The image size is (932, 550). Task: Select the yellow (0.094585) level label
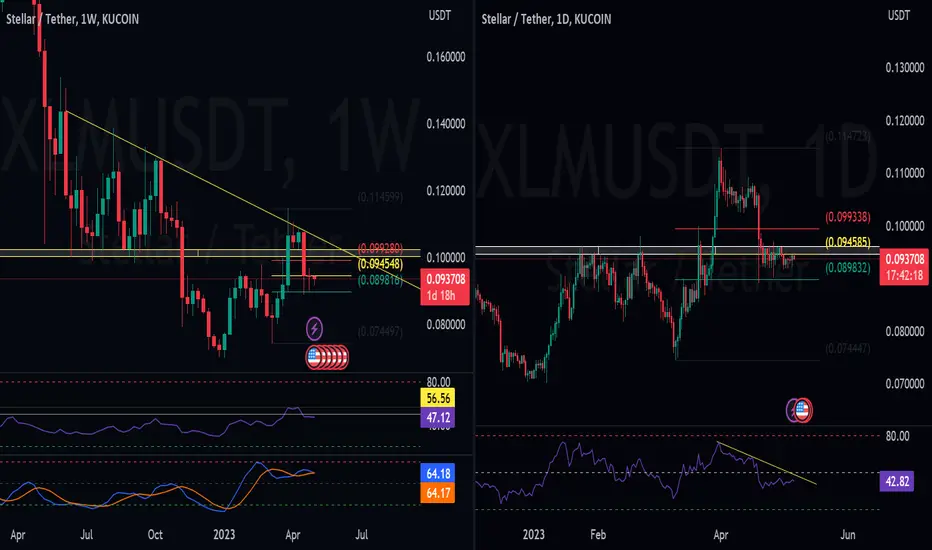pyautogui.click(x=848, y=242)
